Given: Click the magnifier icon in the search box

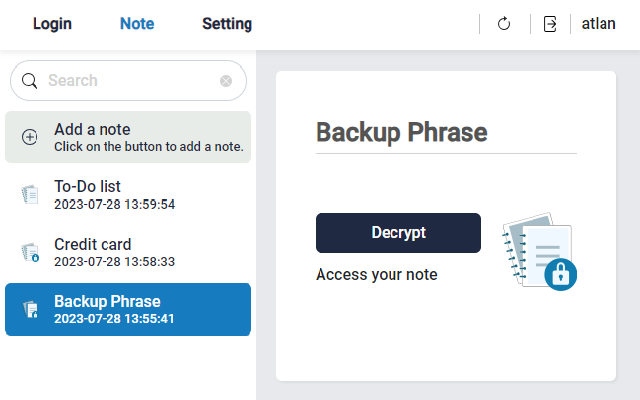Looking at the screenshot, I should [29, 80].
